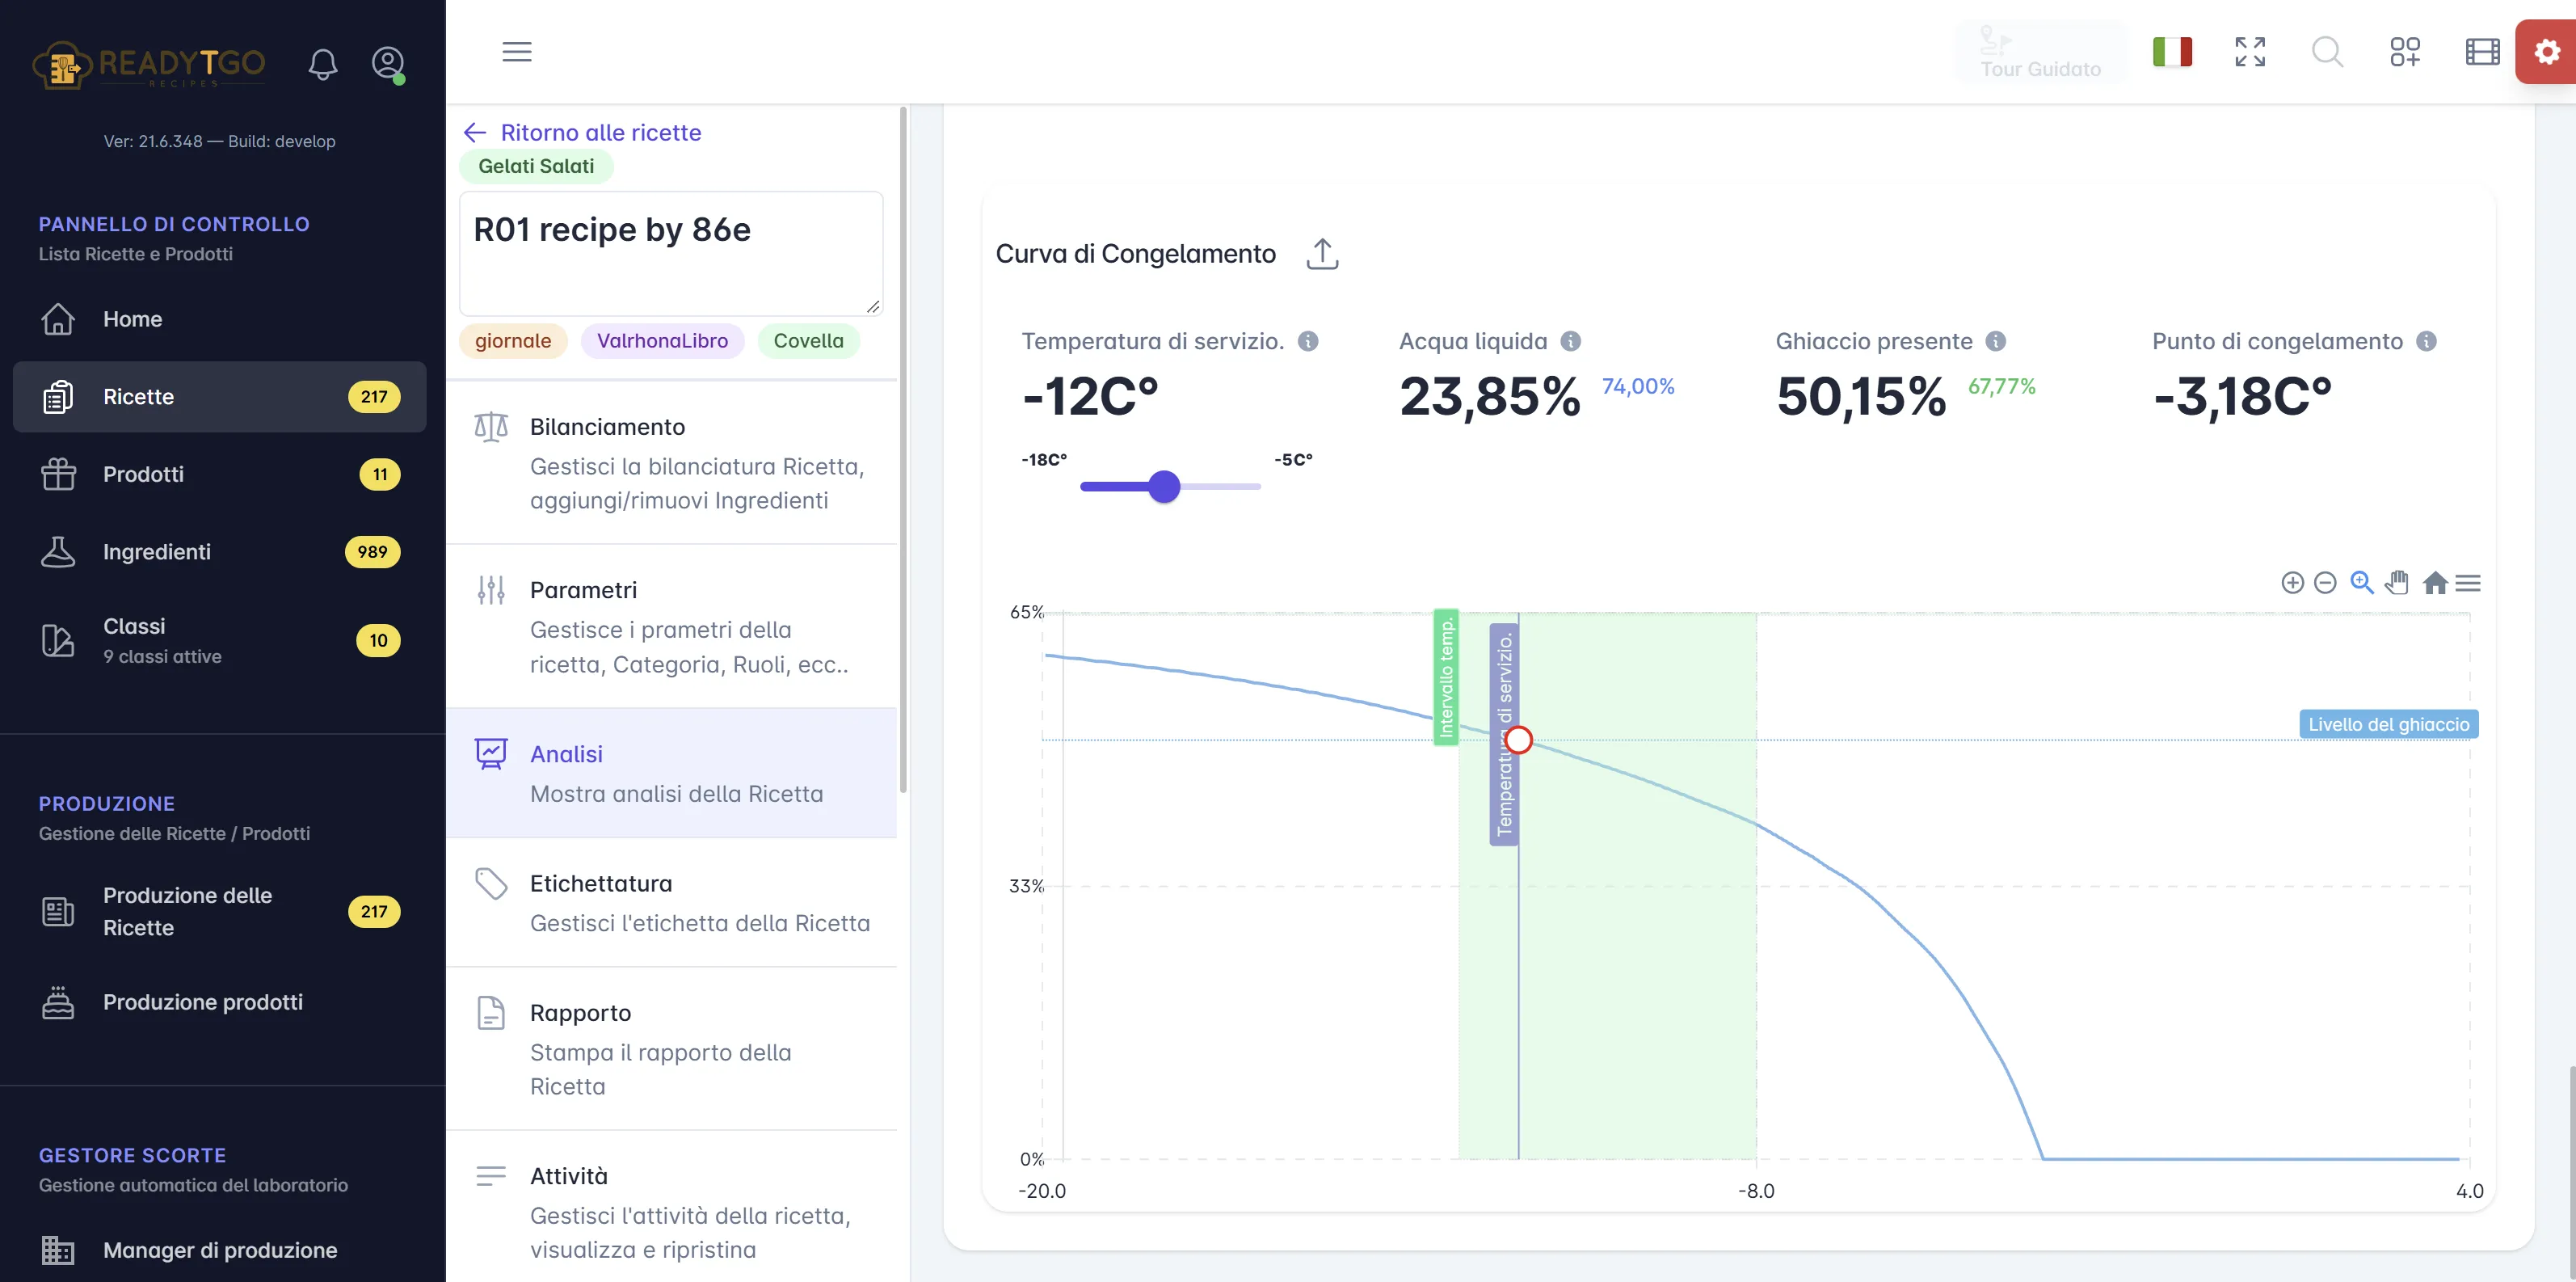2576x1282 pixels.
Task: Go to Home in the sidebar
Action: [x=220, y=319]
